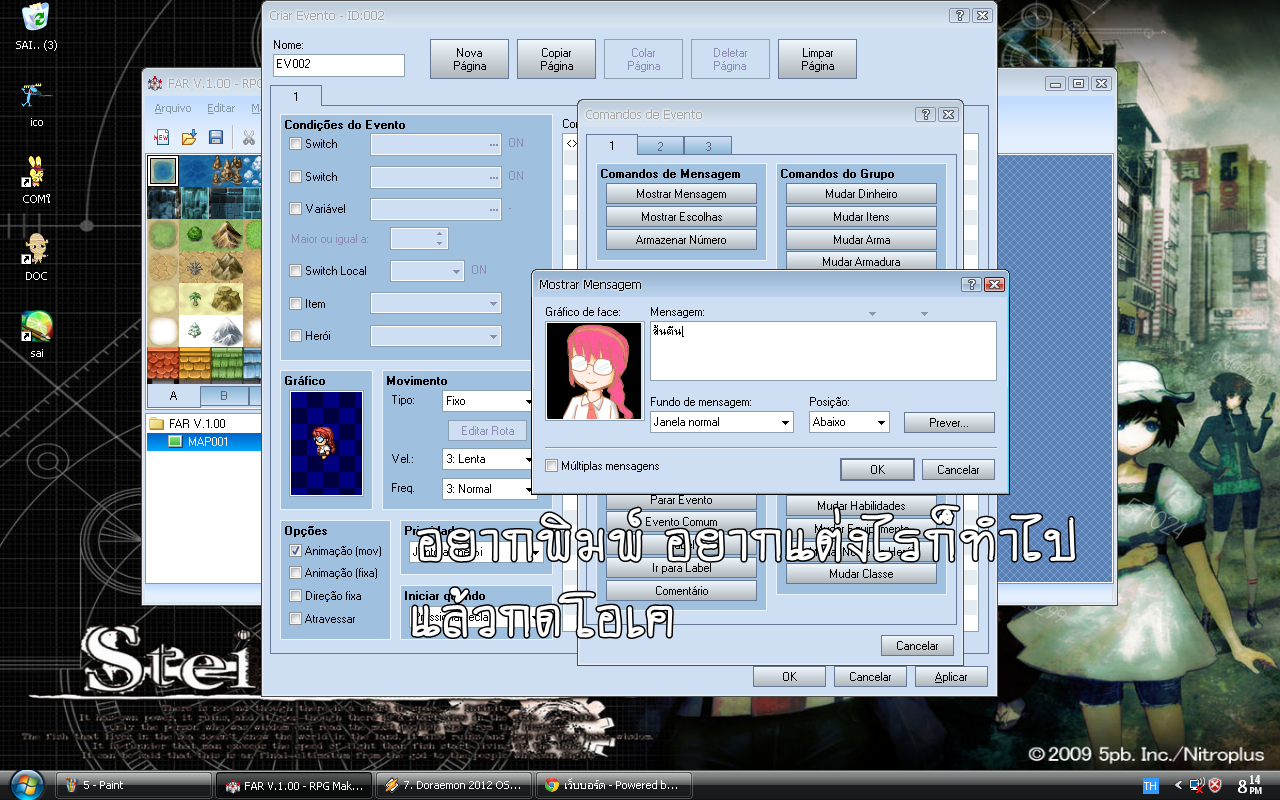This screenshot has width=1280, height=800.
Task: Select tileset tab A
Action: coord(173,396)
